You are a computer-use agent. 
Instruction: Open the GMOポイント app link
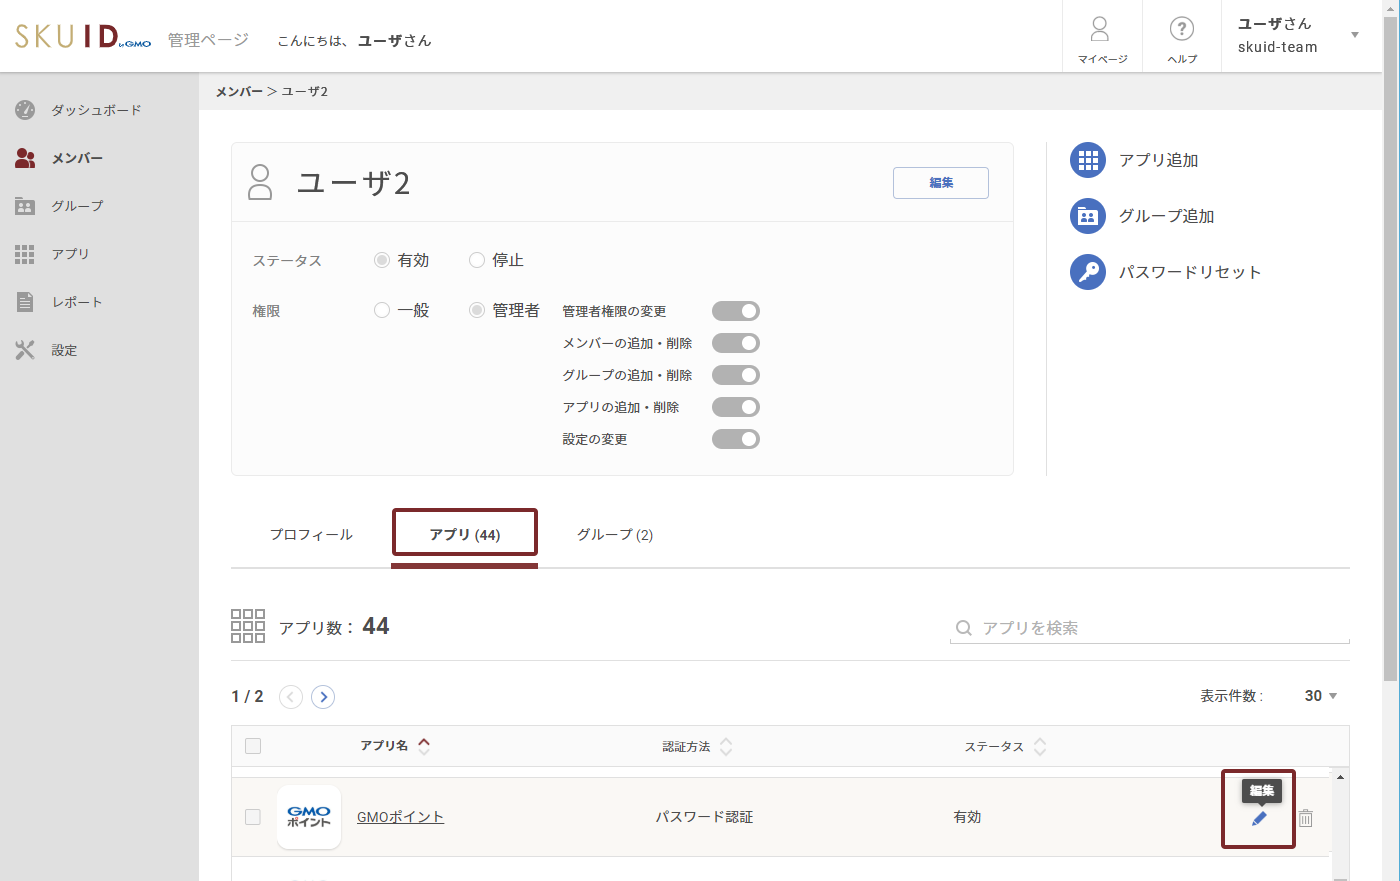pos(400,816)
